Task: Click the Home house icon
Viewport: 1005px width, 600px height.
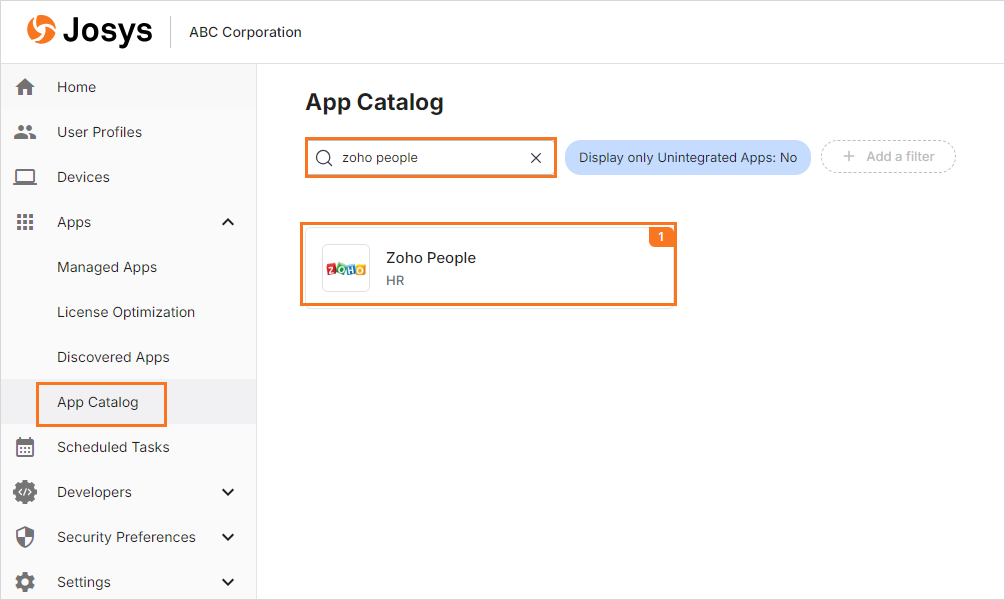Action: coord(25,87)
